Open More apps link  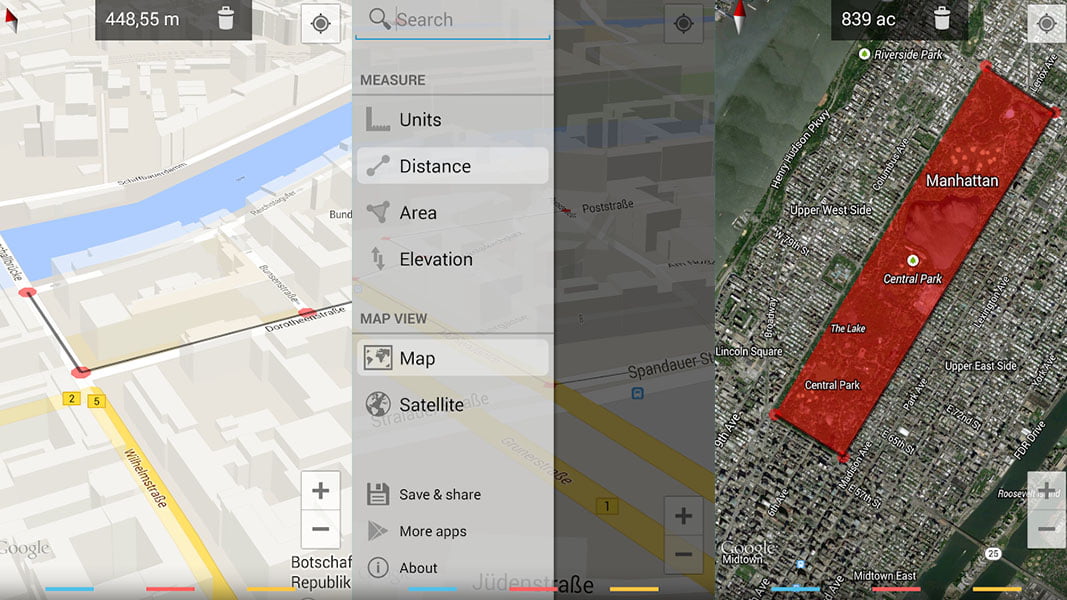(x=416, y=531)
